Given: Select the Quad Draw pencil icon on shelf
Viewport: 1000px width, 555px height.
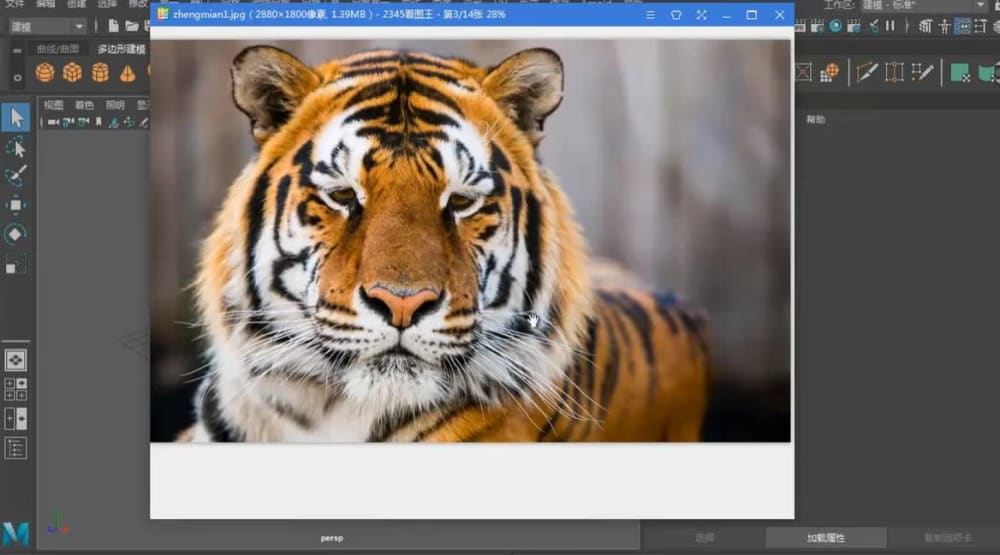Looking at the screenshot, I should coord(922,73).
